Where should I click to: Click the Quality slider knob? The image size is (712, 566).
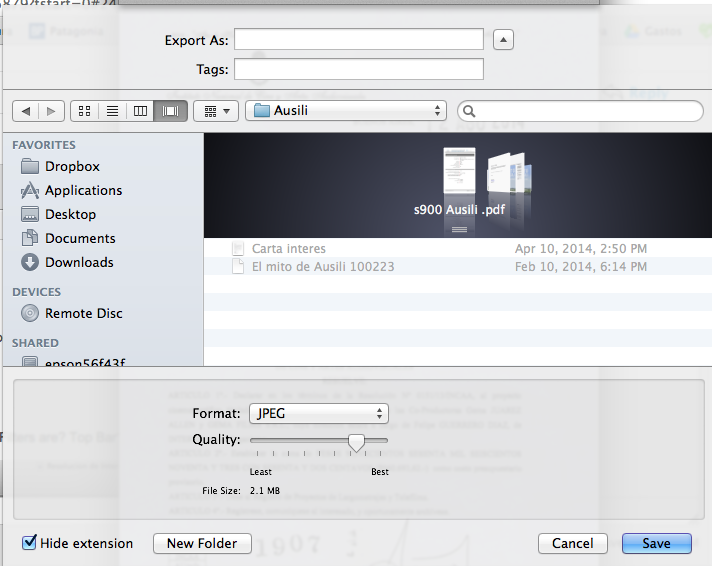356,442
